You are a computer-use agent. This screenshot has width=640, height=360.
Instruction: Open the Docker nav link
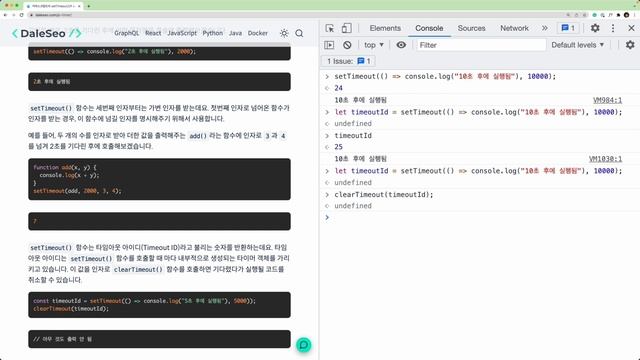click(x=258, y=33)
